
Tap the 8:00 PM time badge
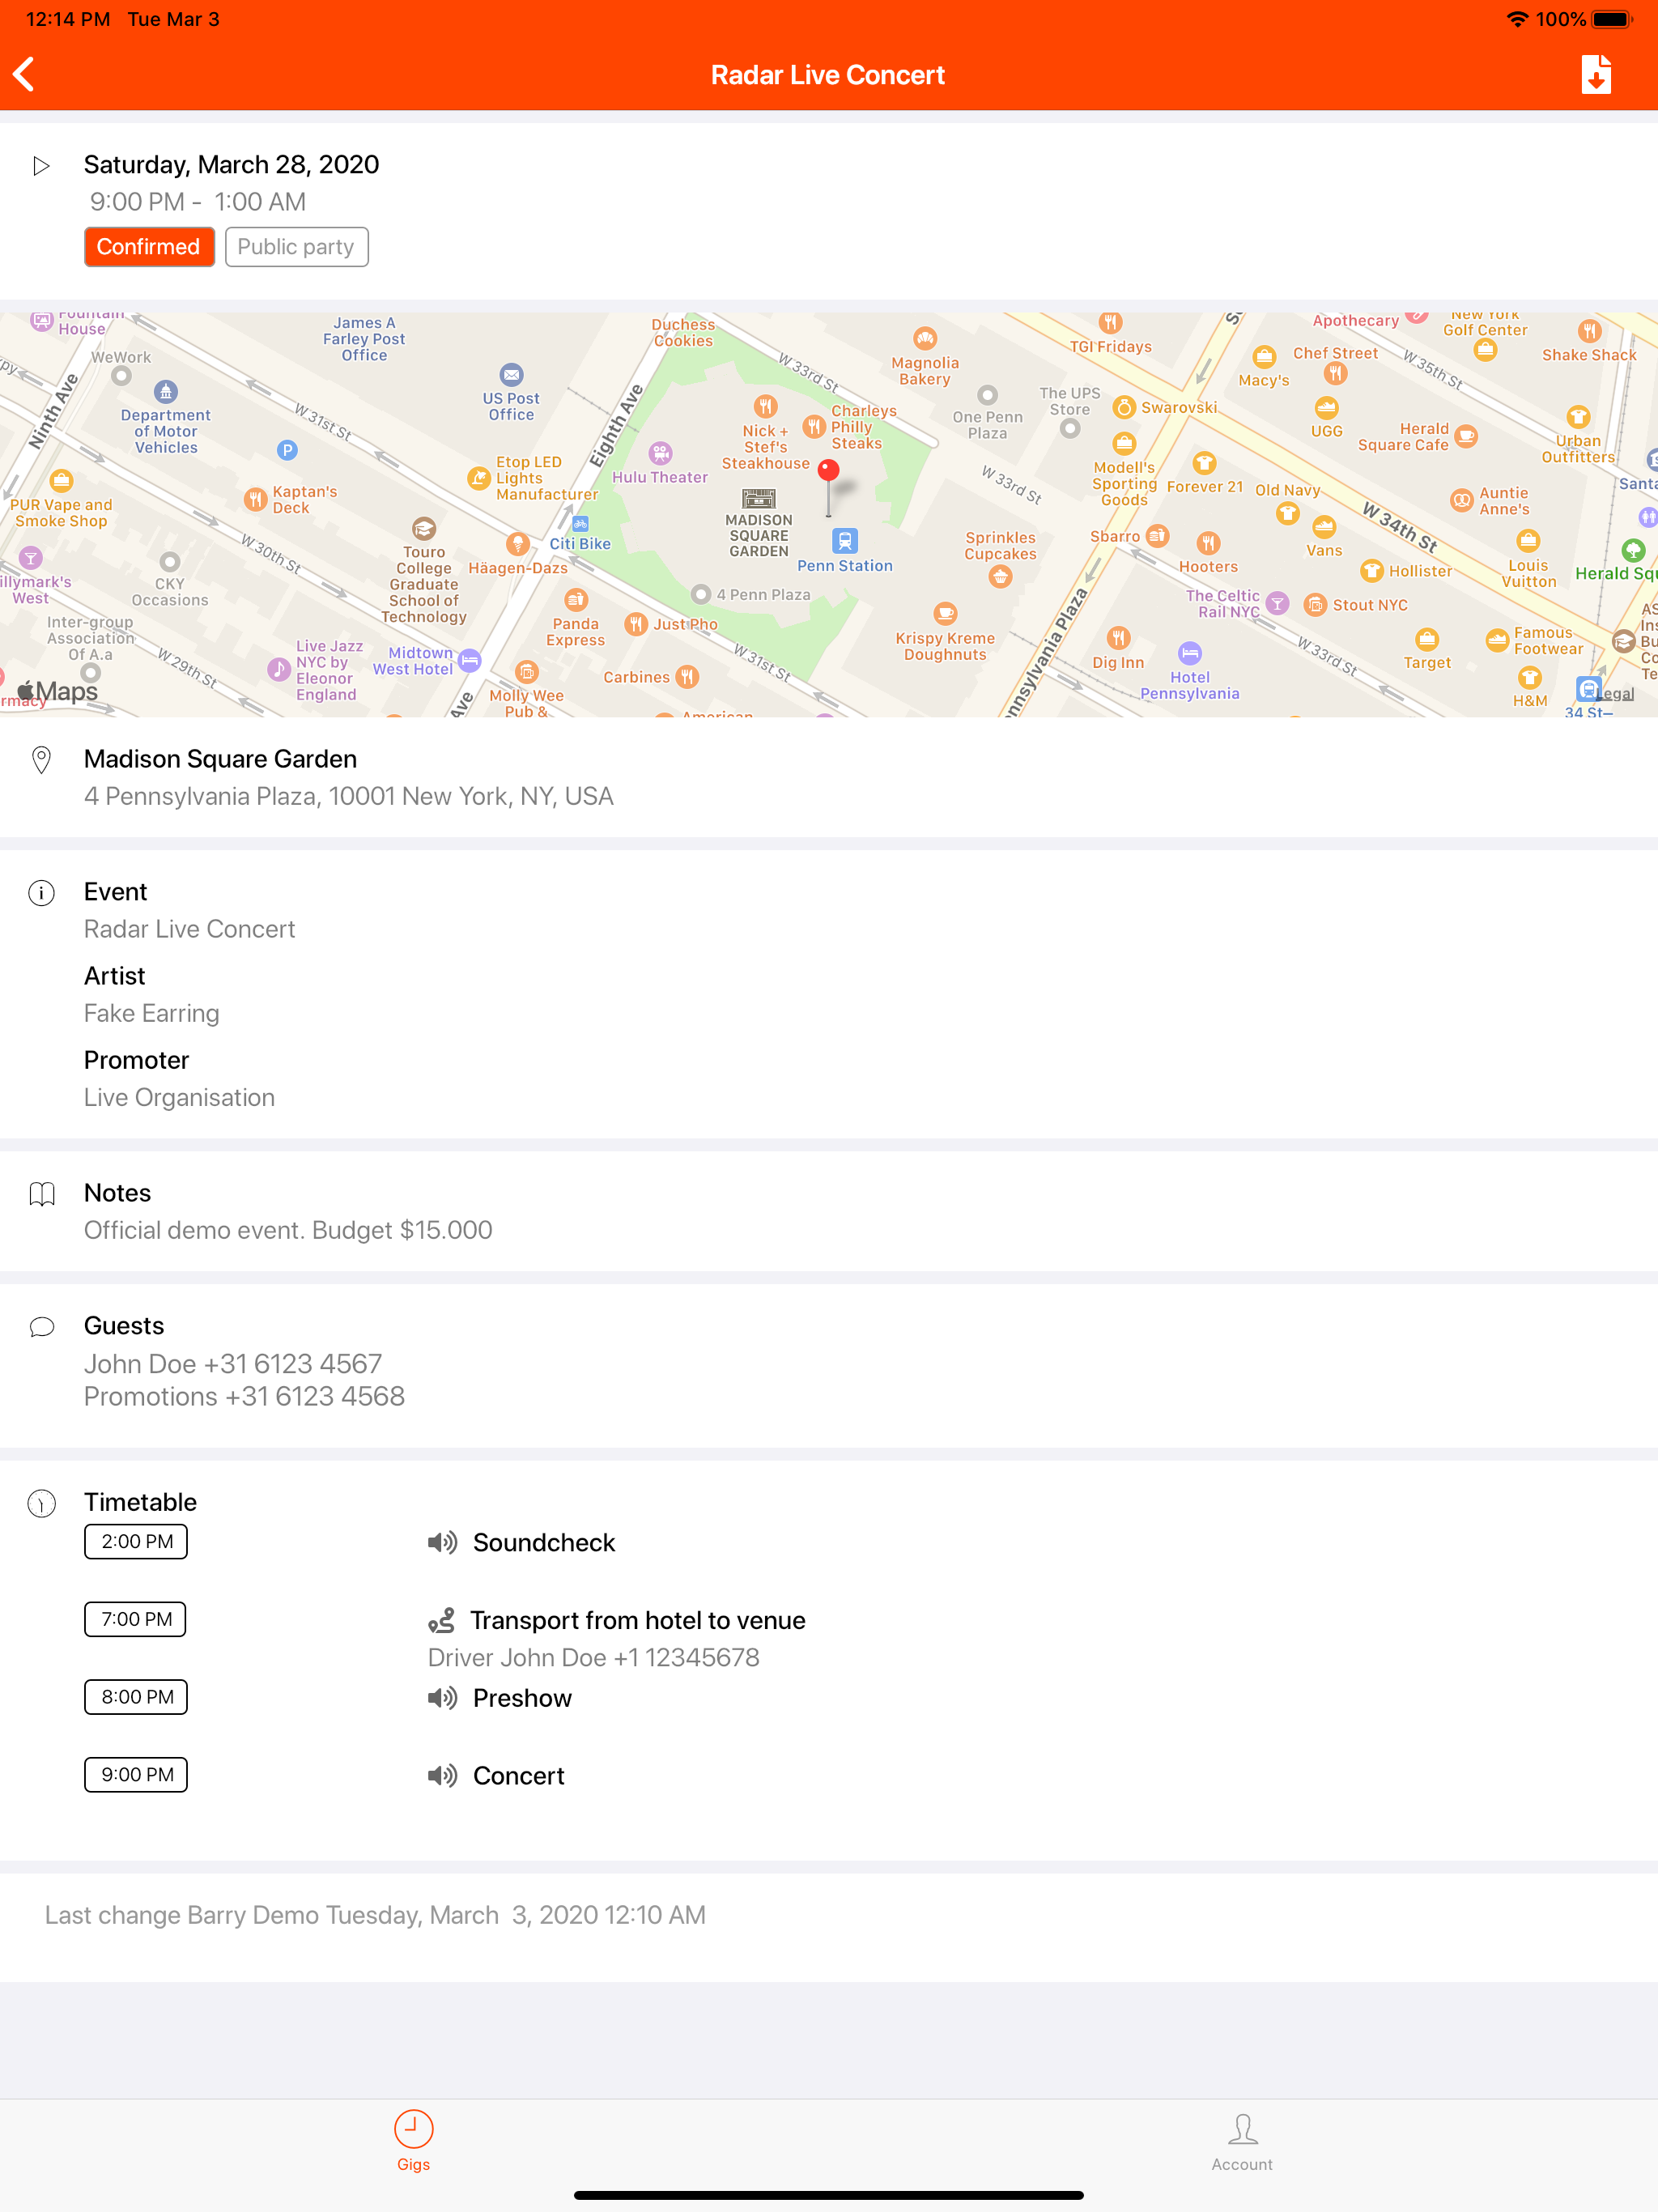pyautogui.click(x=136, y=1697)
